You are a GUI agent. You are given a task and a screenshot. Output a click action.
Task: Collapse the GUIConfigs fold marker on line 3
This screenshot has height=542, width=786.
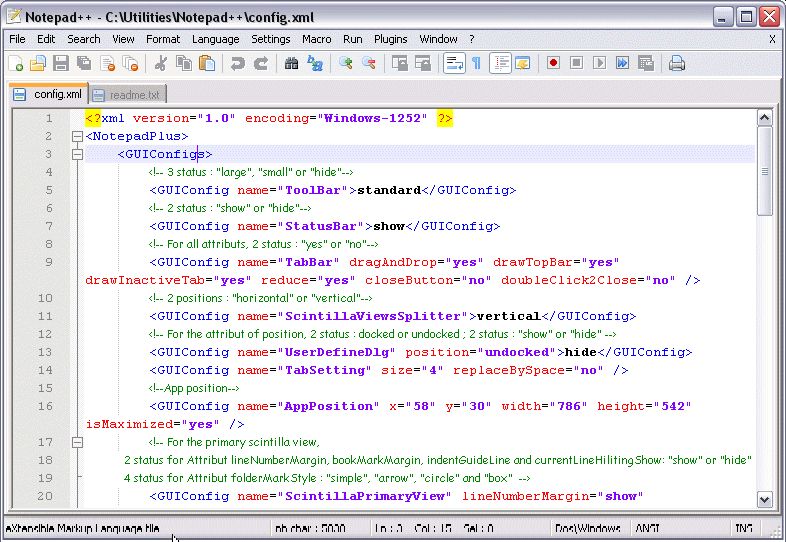[x=77, y=154]
